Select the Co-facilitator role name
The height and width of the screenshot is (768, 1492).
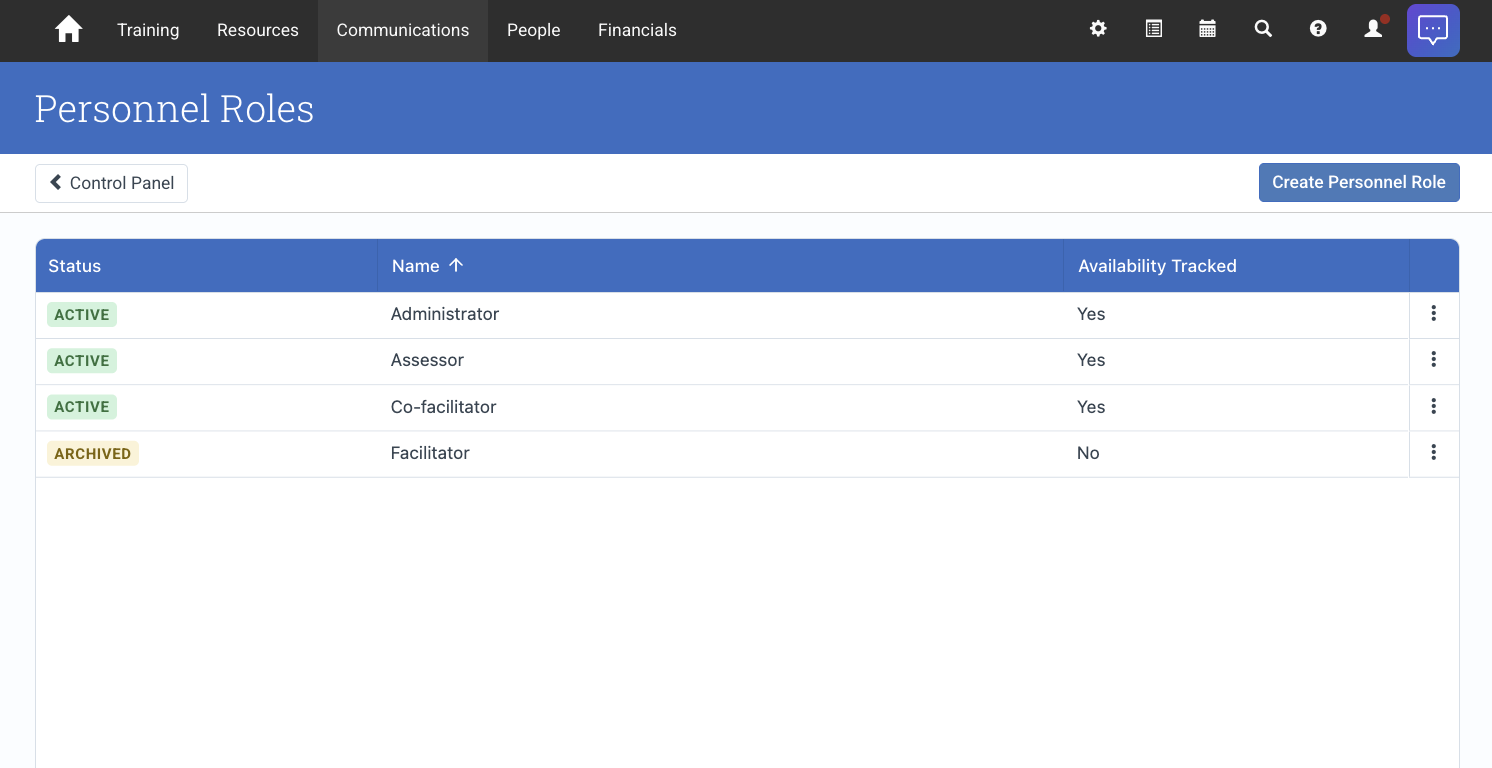(x=443, y=407)
